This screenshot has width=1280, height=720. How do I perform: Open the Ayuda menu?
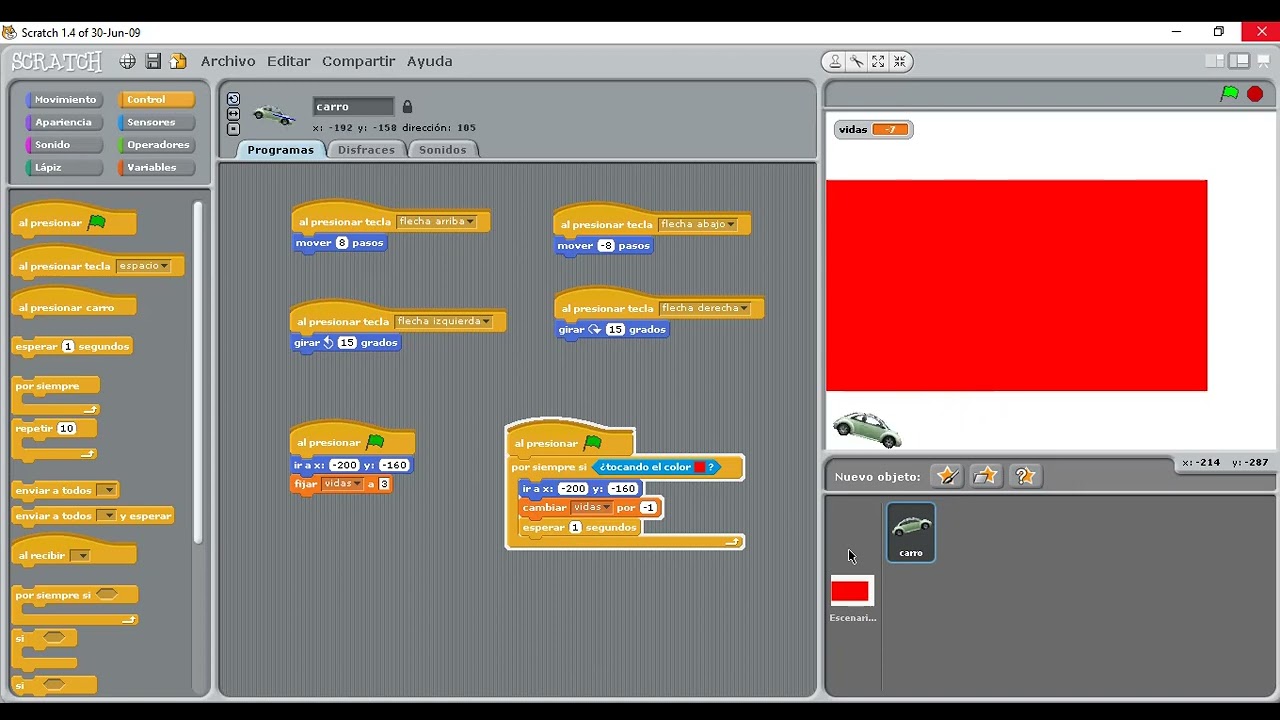[x=430, y=61]
